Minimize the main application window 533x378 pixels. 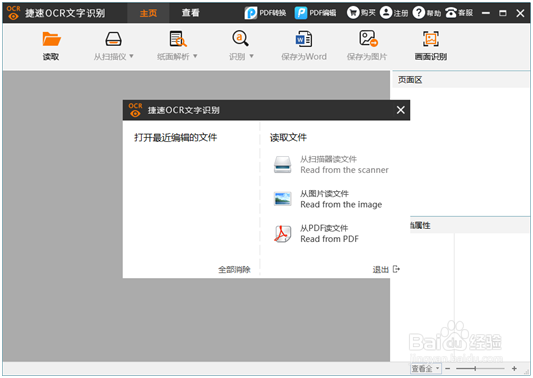[x=486, y=13]
